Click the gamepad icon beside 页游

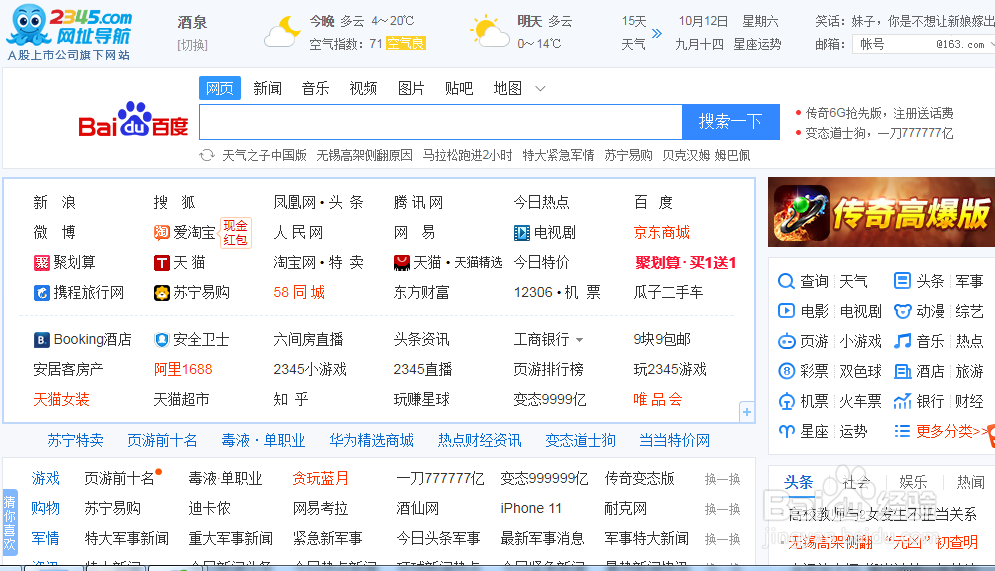pyautogui.click(x=786, y=341)
